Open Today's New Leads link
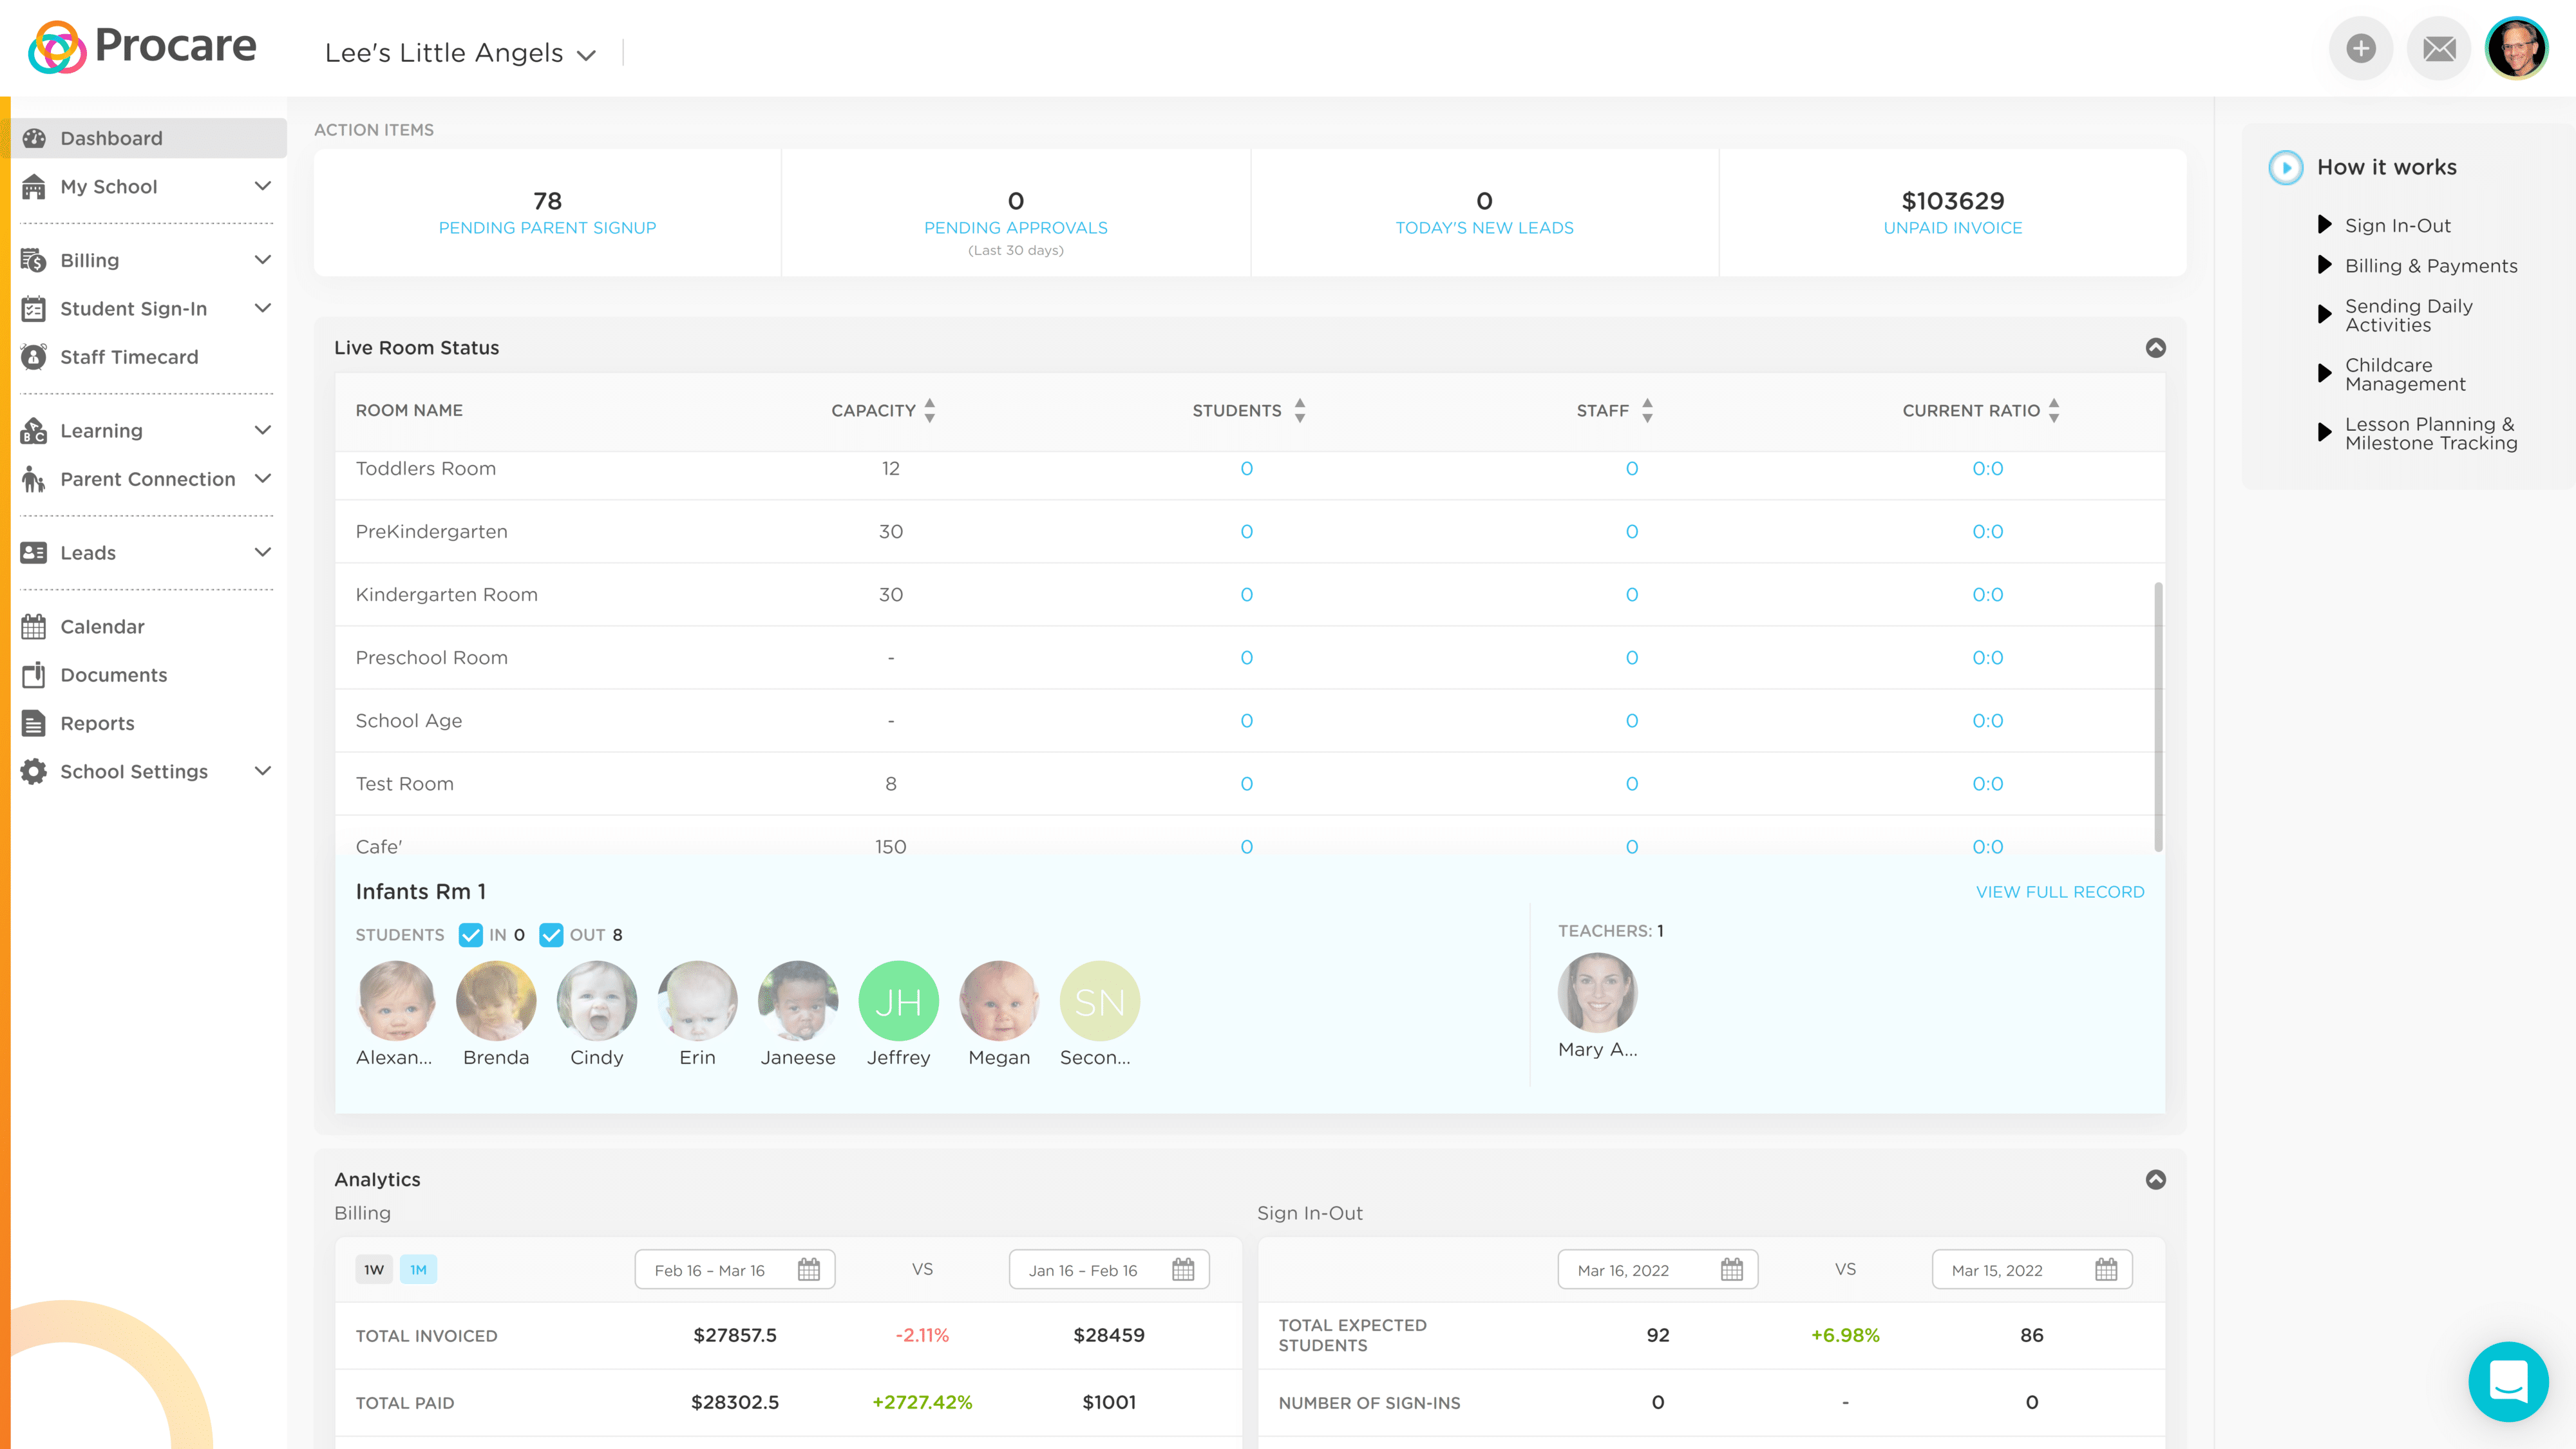 click(1484, 228)
